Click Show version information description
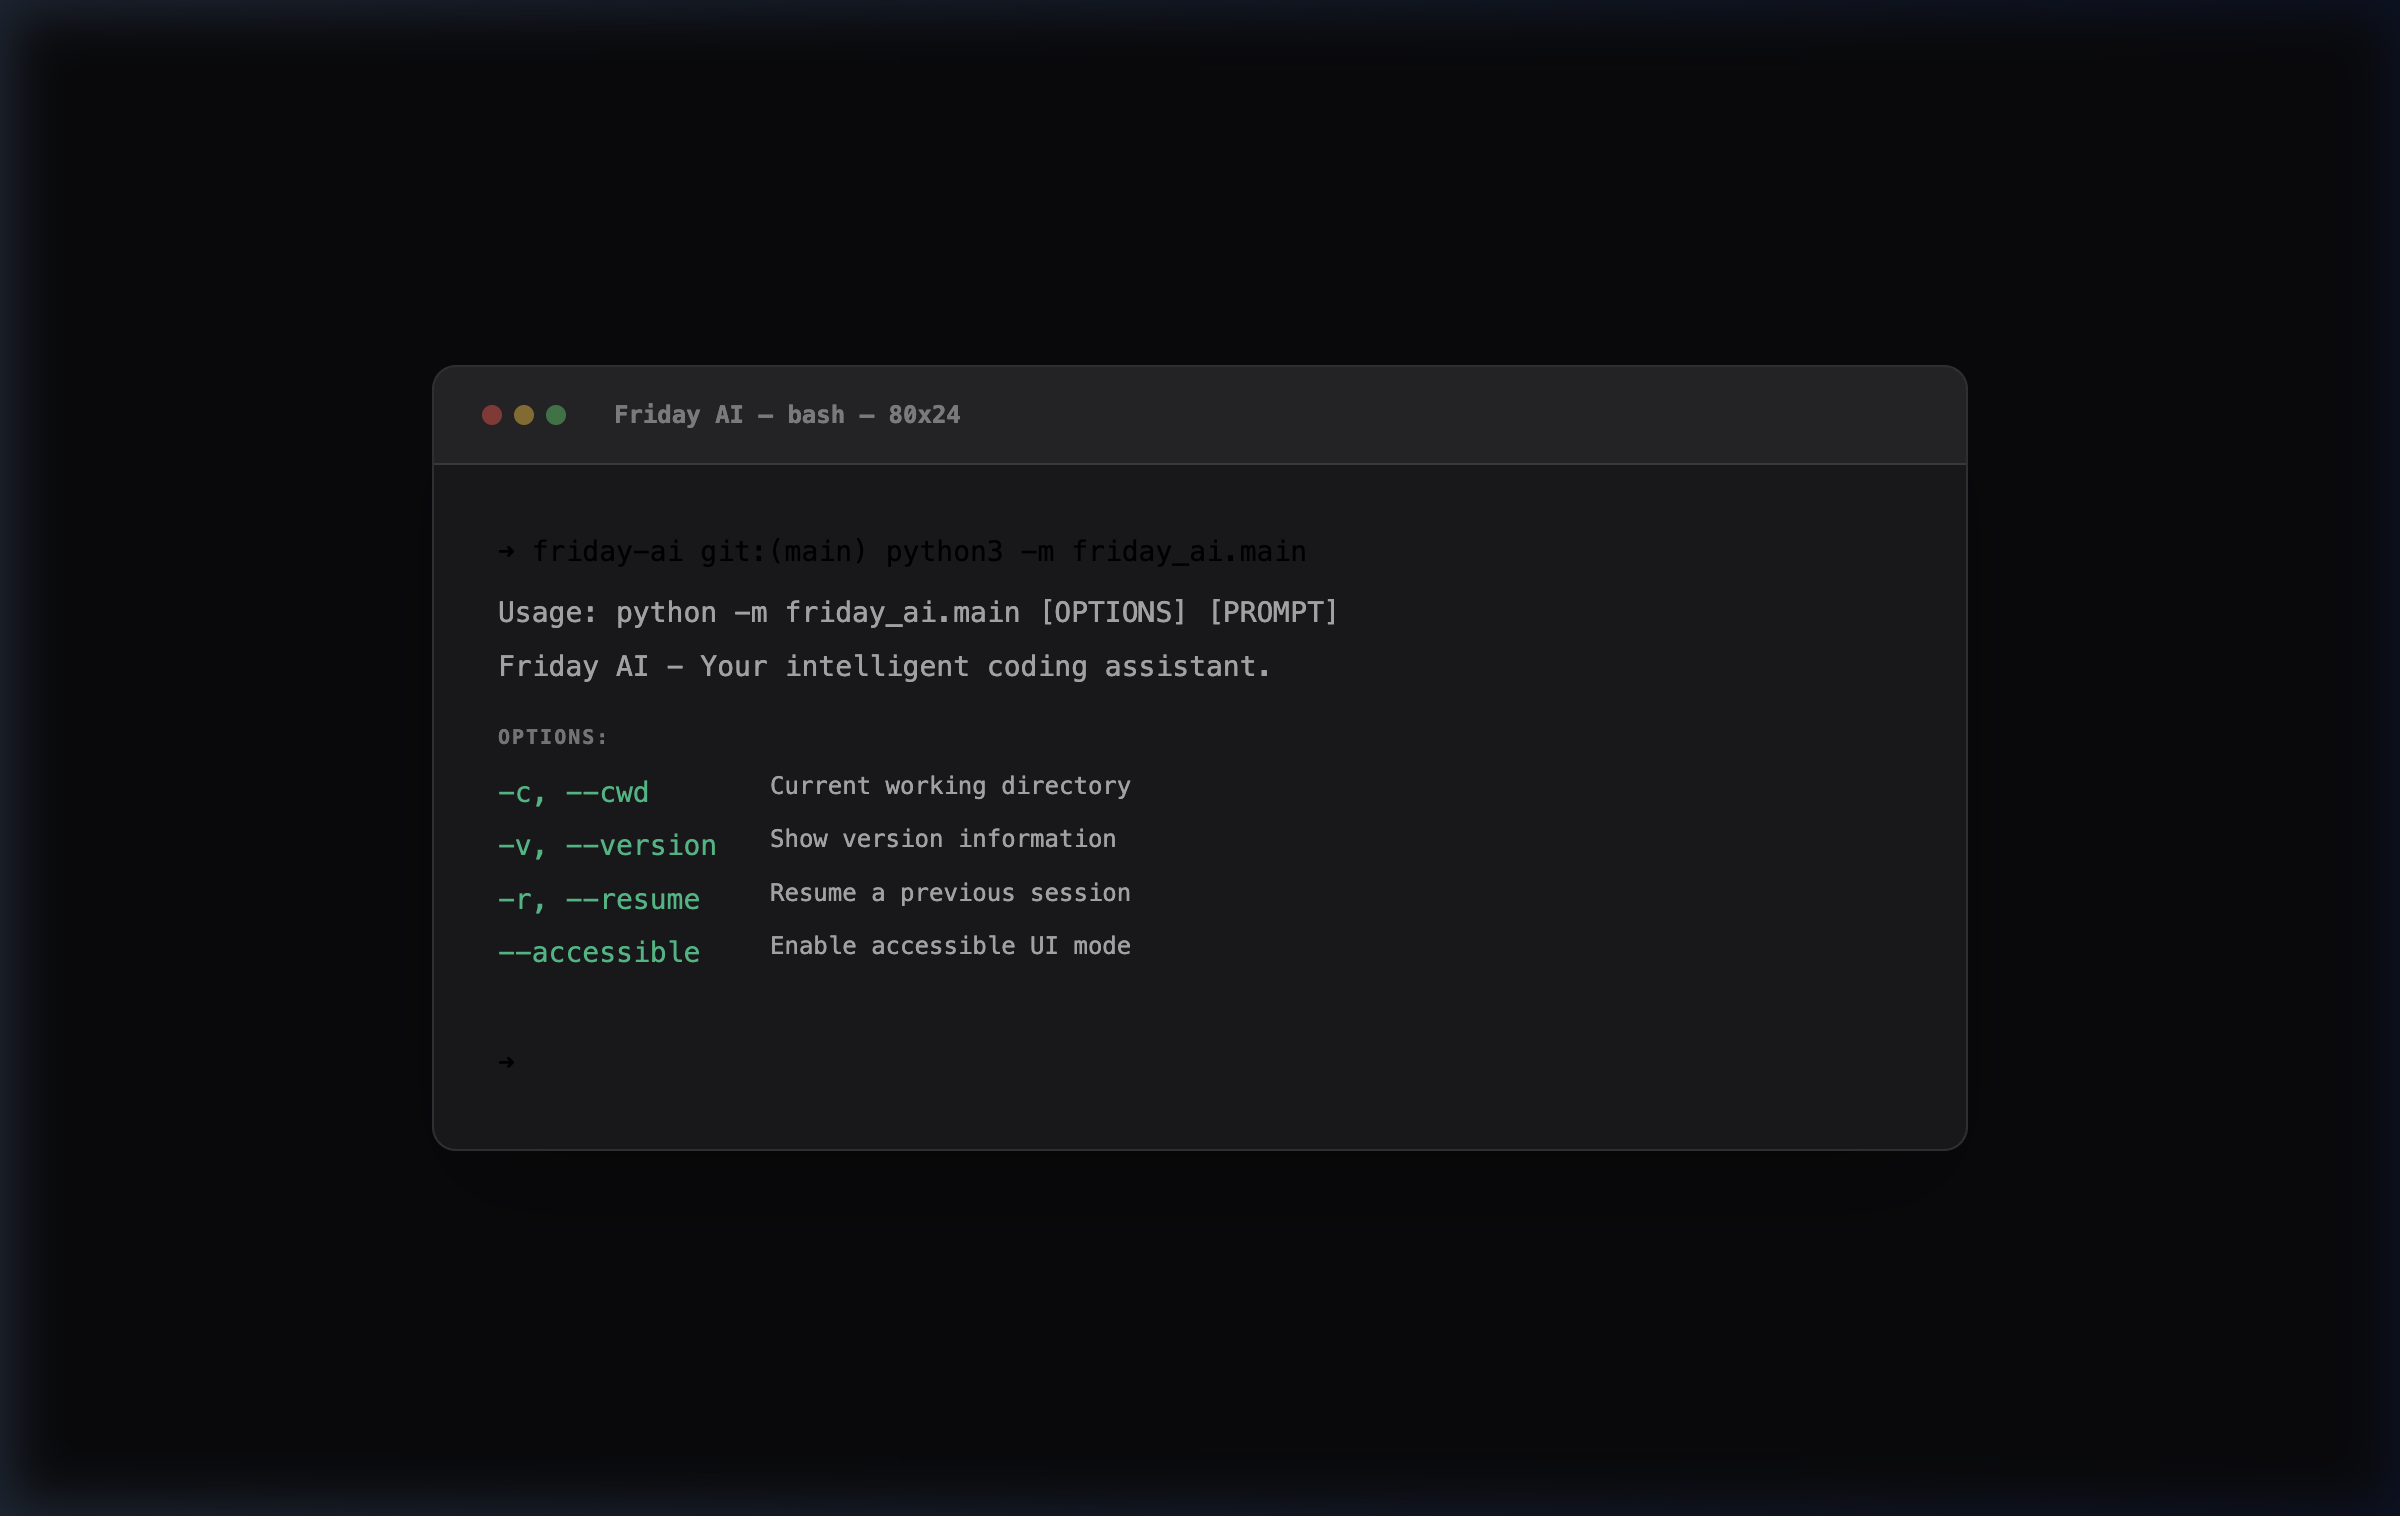Screen dimensions: 2400x1516 click(x=942, y=838)
